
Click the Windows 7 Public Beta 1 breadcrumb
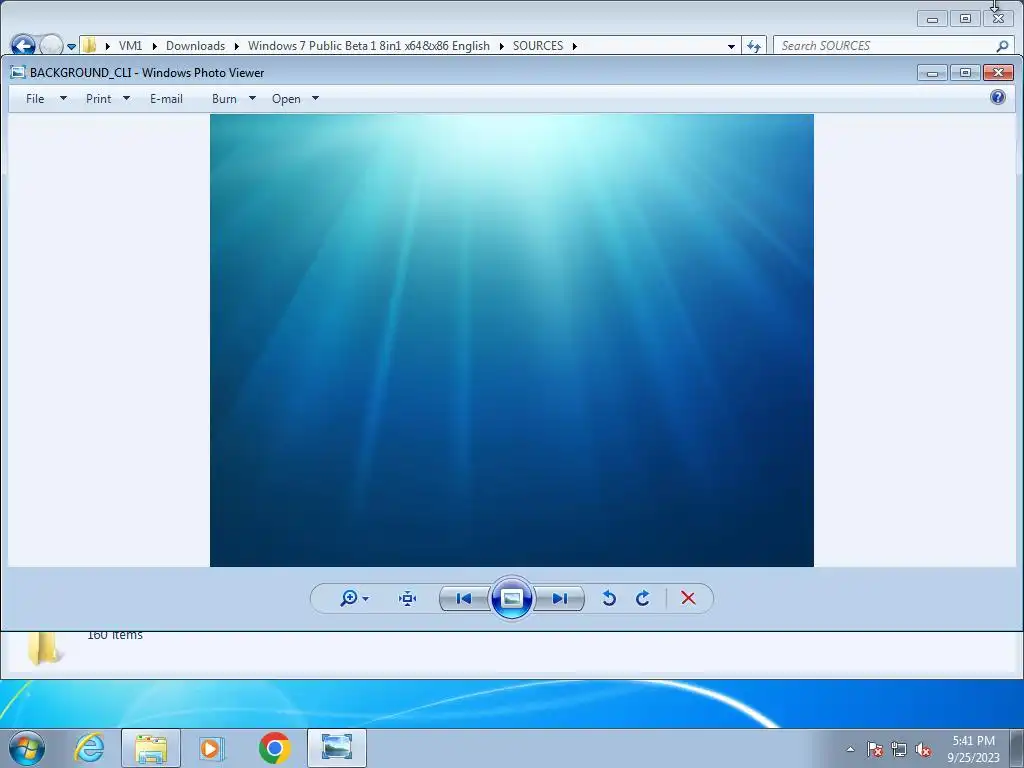pyautogui.click(x=368, y=46)
